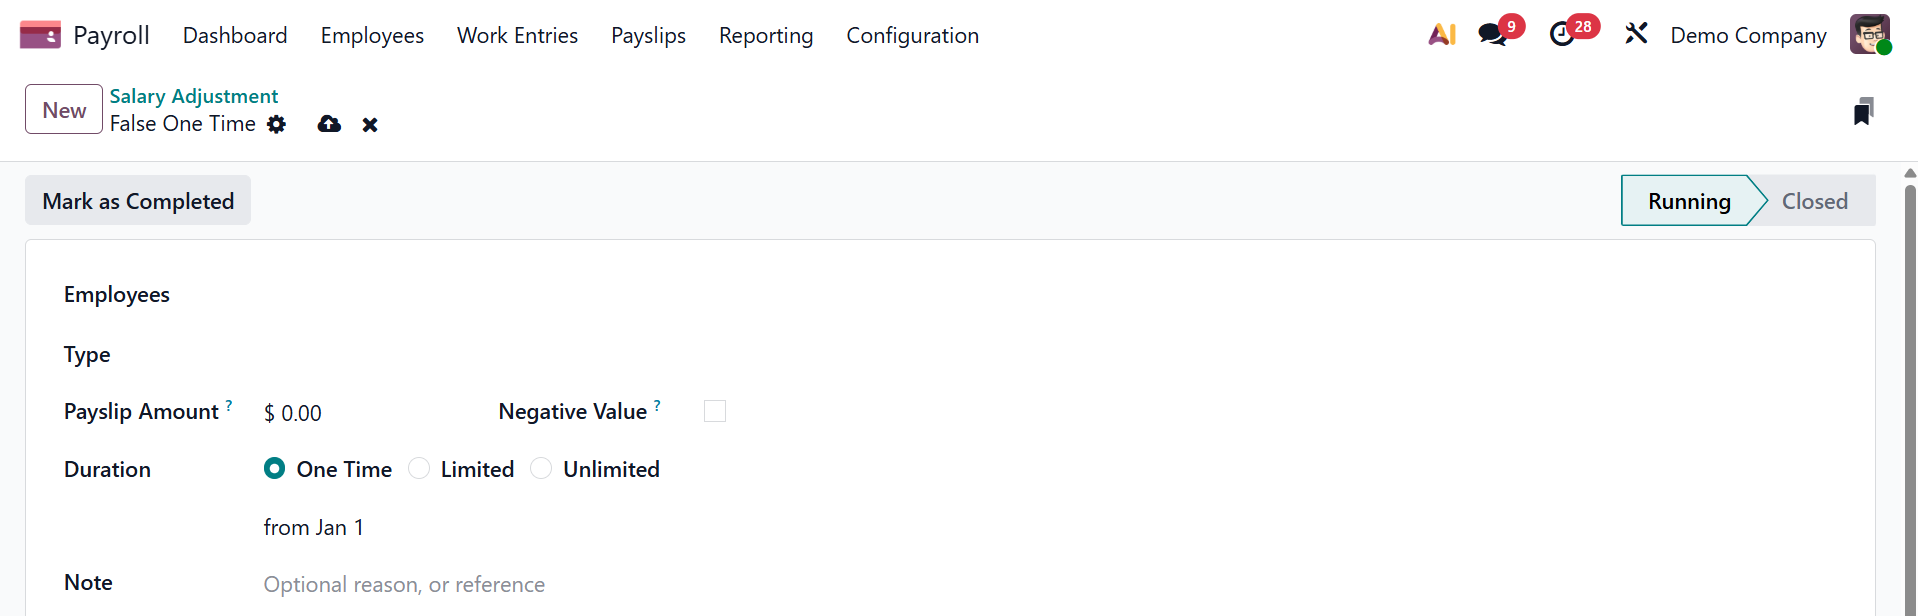Discard changes with the X icon
1918x616 pixels.
pyautogui.click(x=370, y=125)
